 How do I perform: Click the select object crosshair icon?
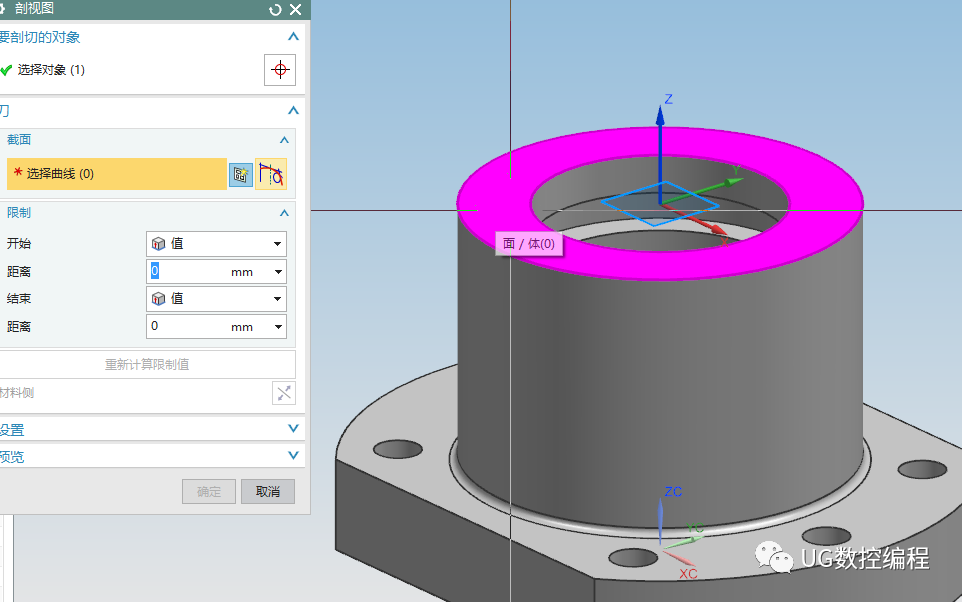(280, 70)
